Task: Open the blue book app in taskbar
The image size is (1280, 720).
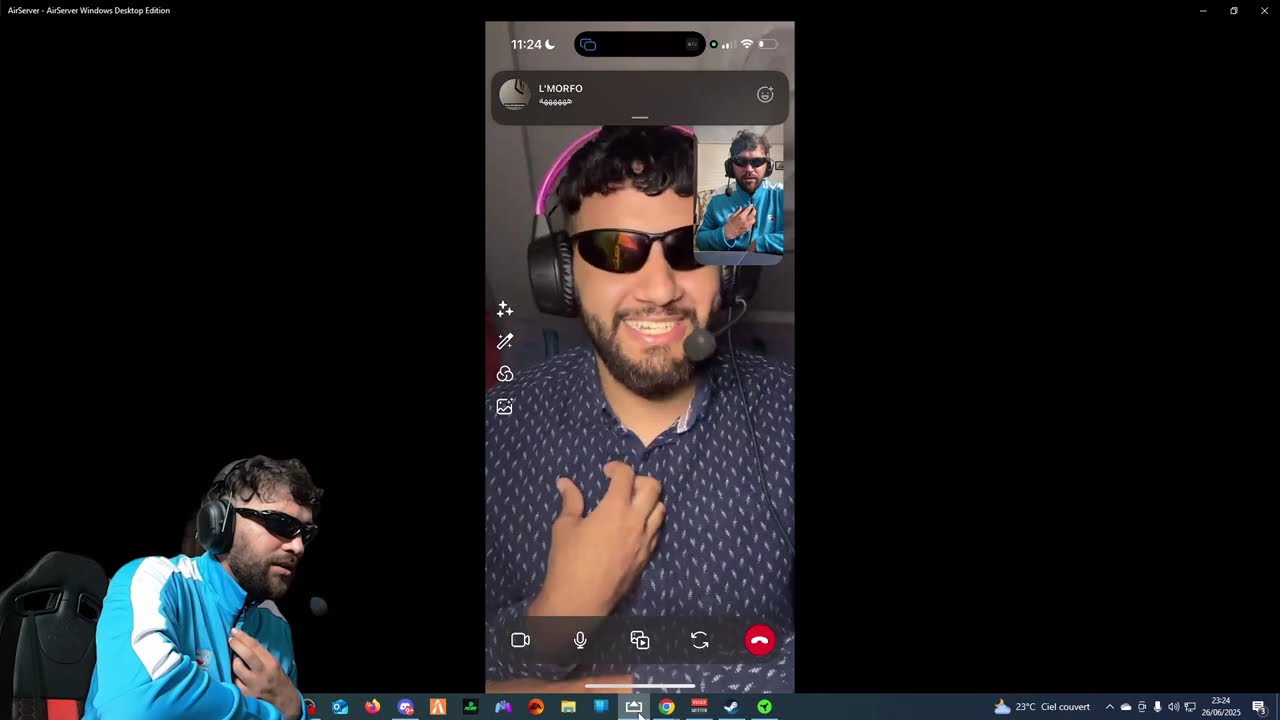Action: 601,707
